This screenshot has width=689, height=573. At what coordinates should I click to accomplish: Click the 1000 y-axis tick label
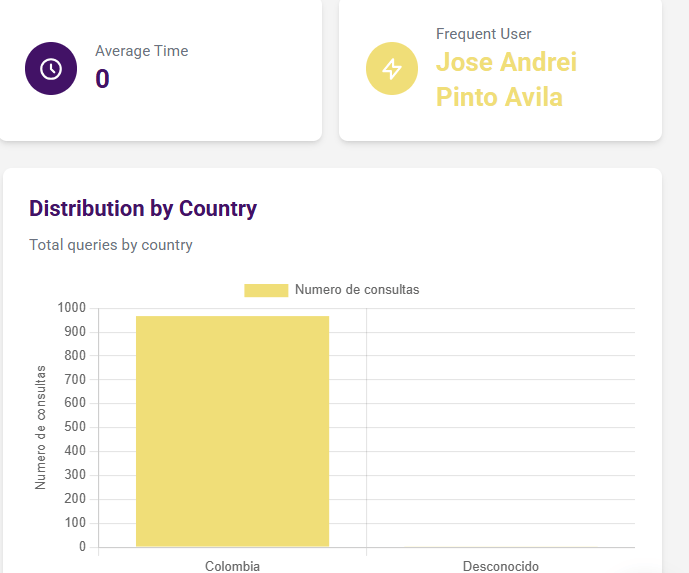[x=72, y=308]
